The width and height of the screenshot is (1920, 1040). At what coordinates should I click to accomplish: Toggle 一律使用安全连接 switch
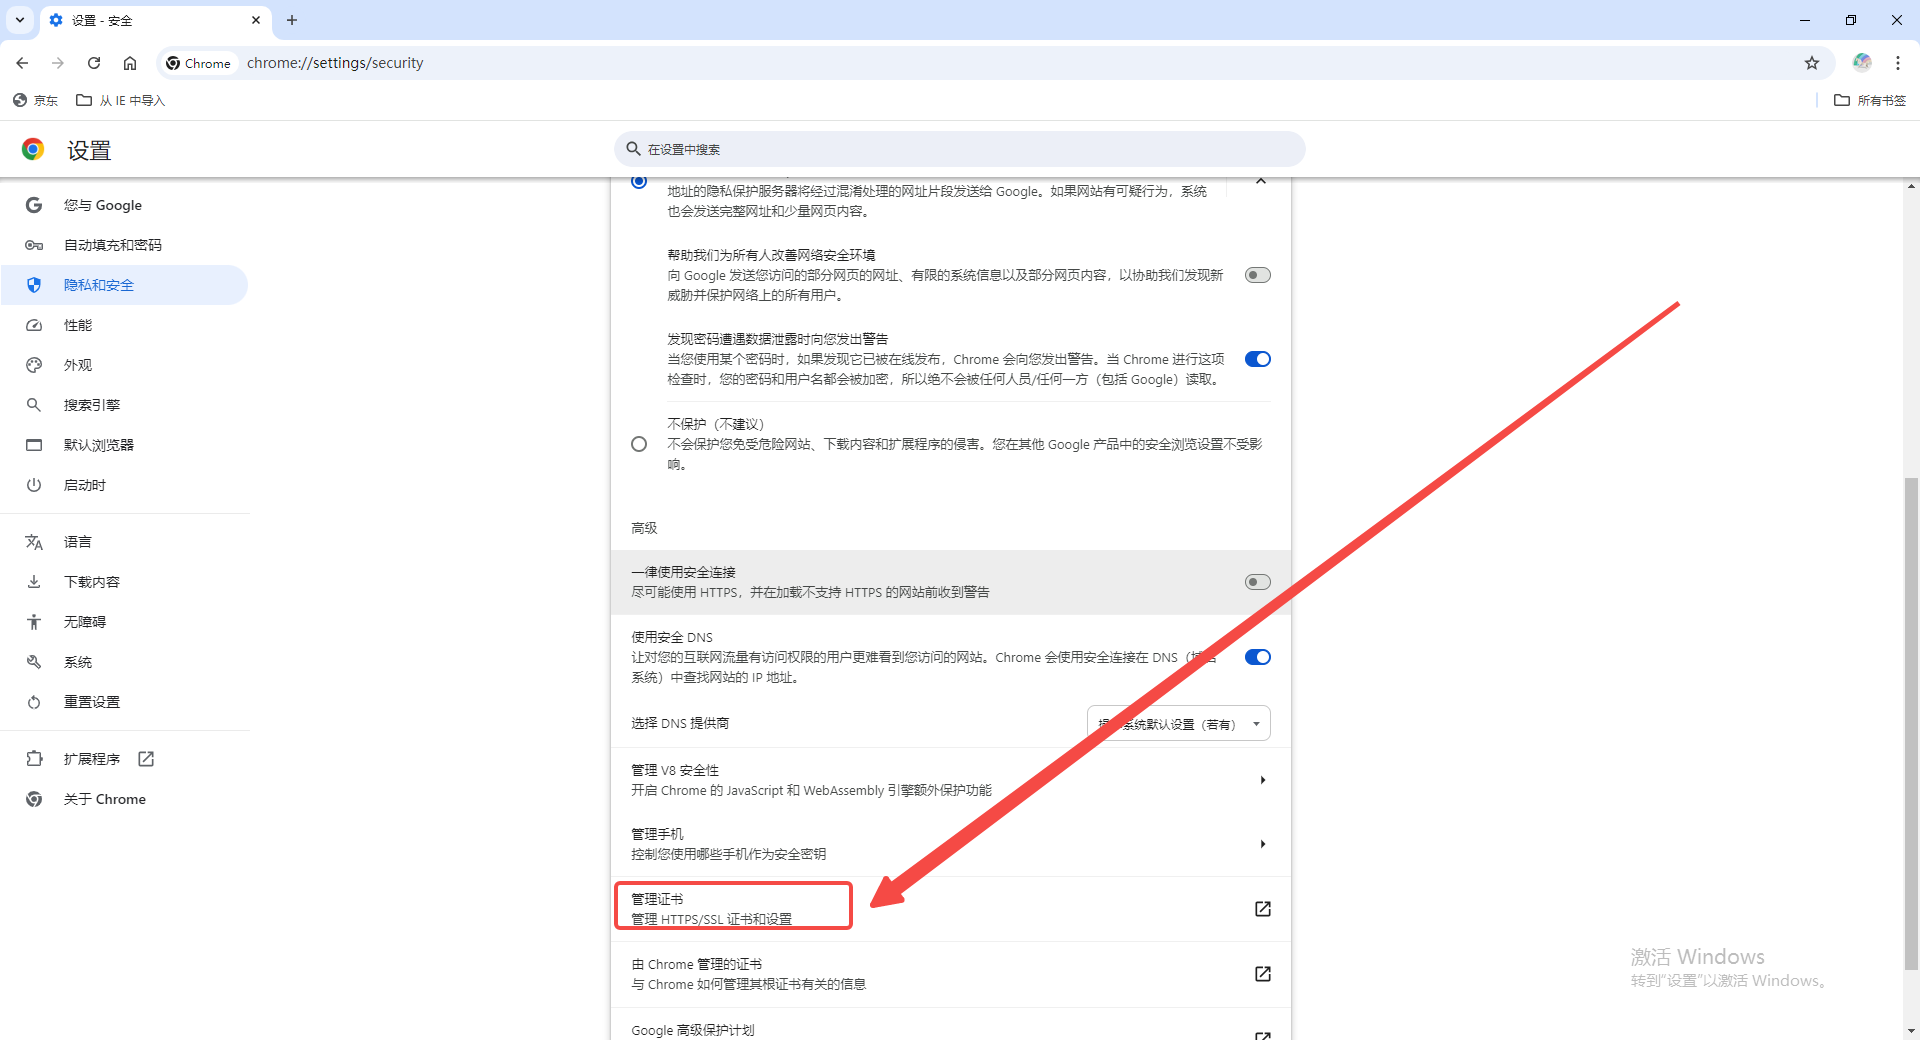pyautogui.click(x=1258, y=582)
